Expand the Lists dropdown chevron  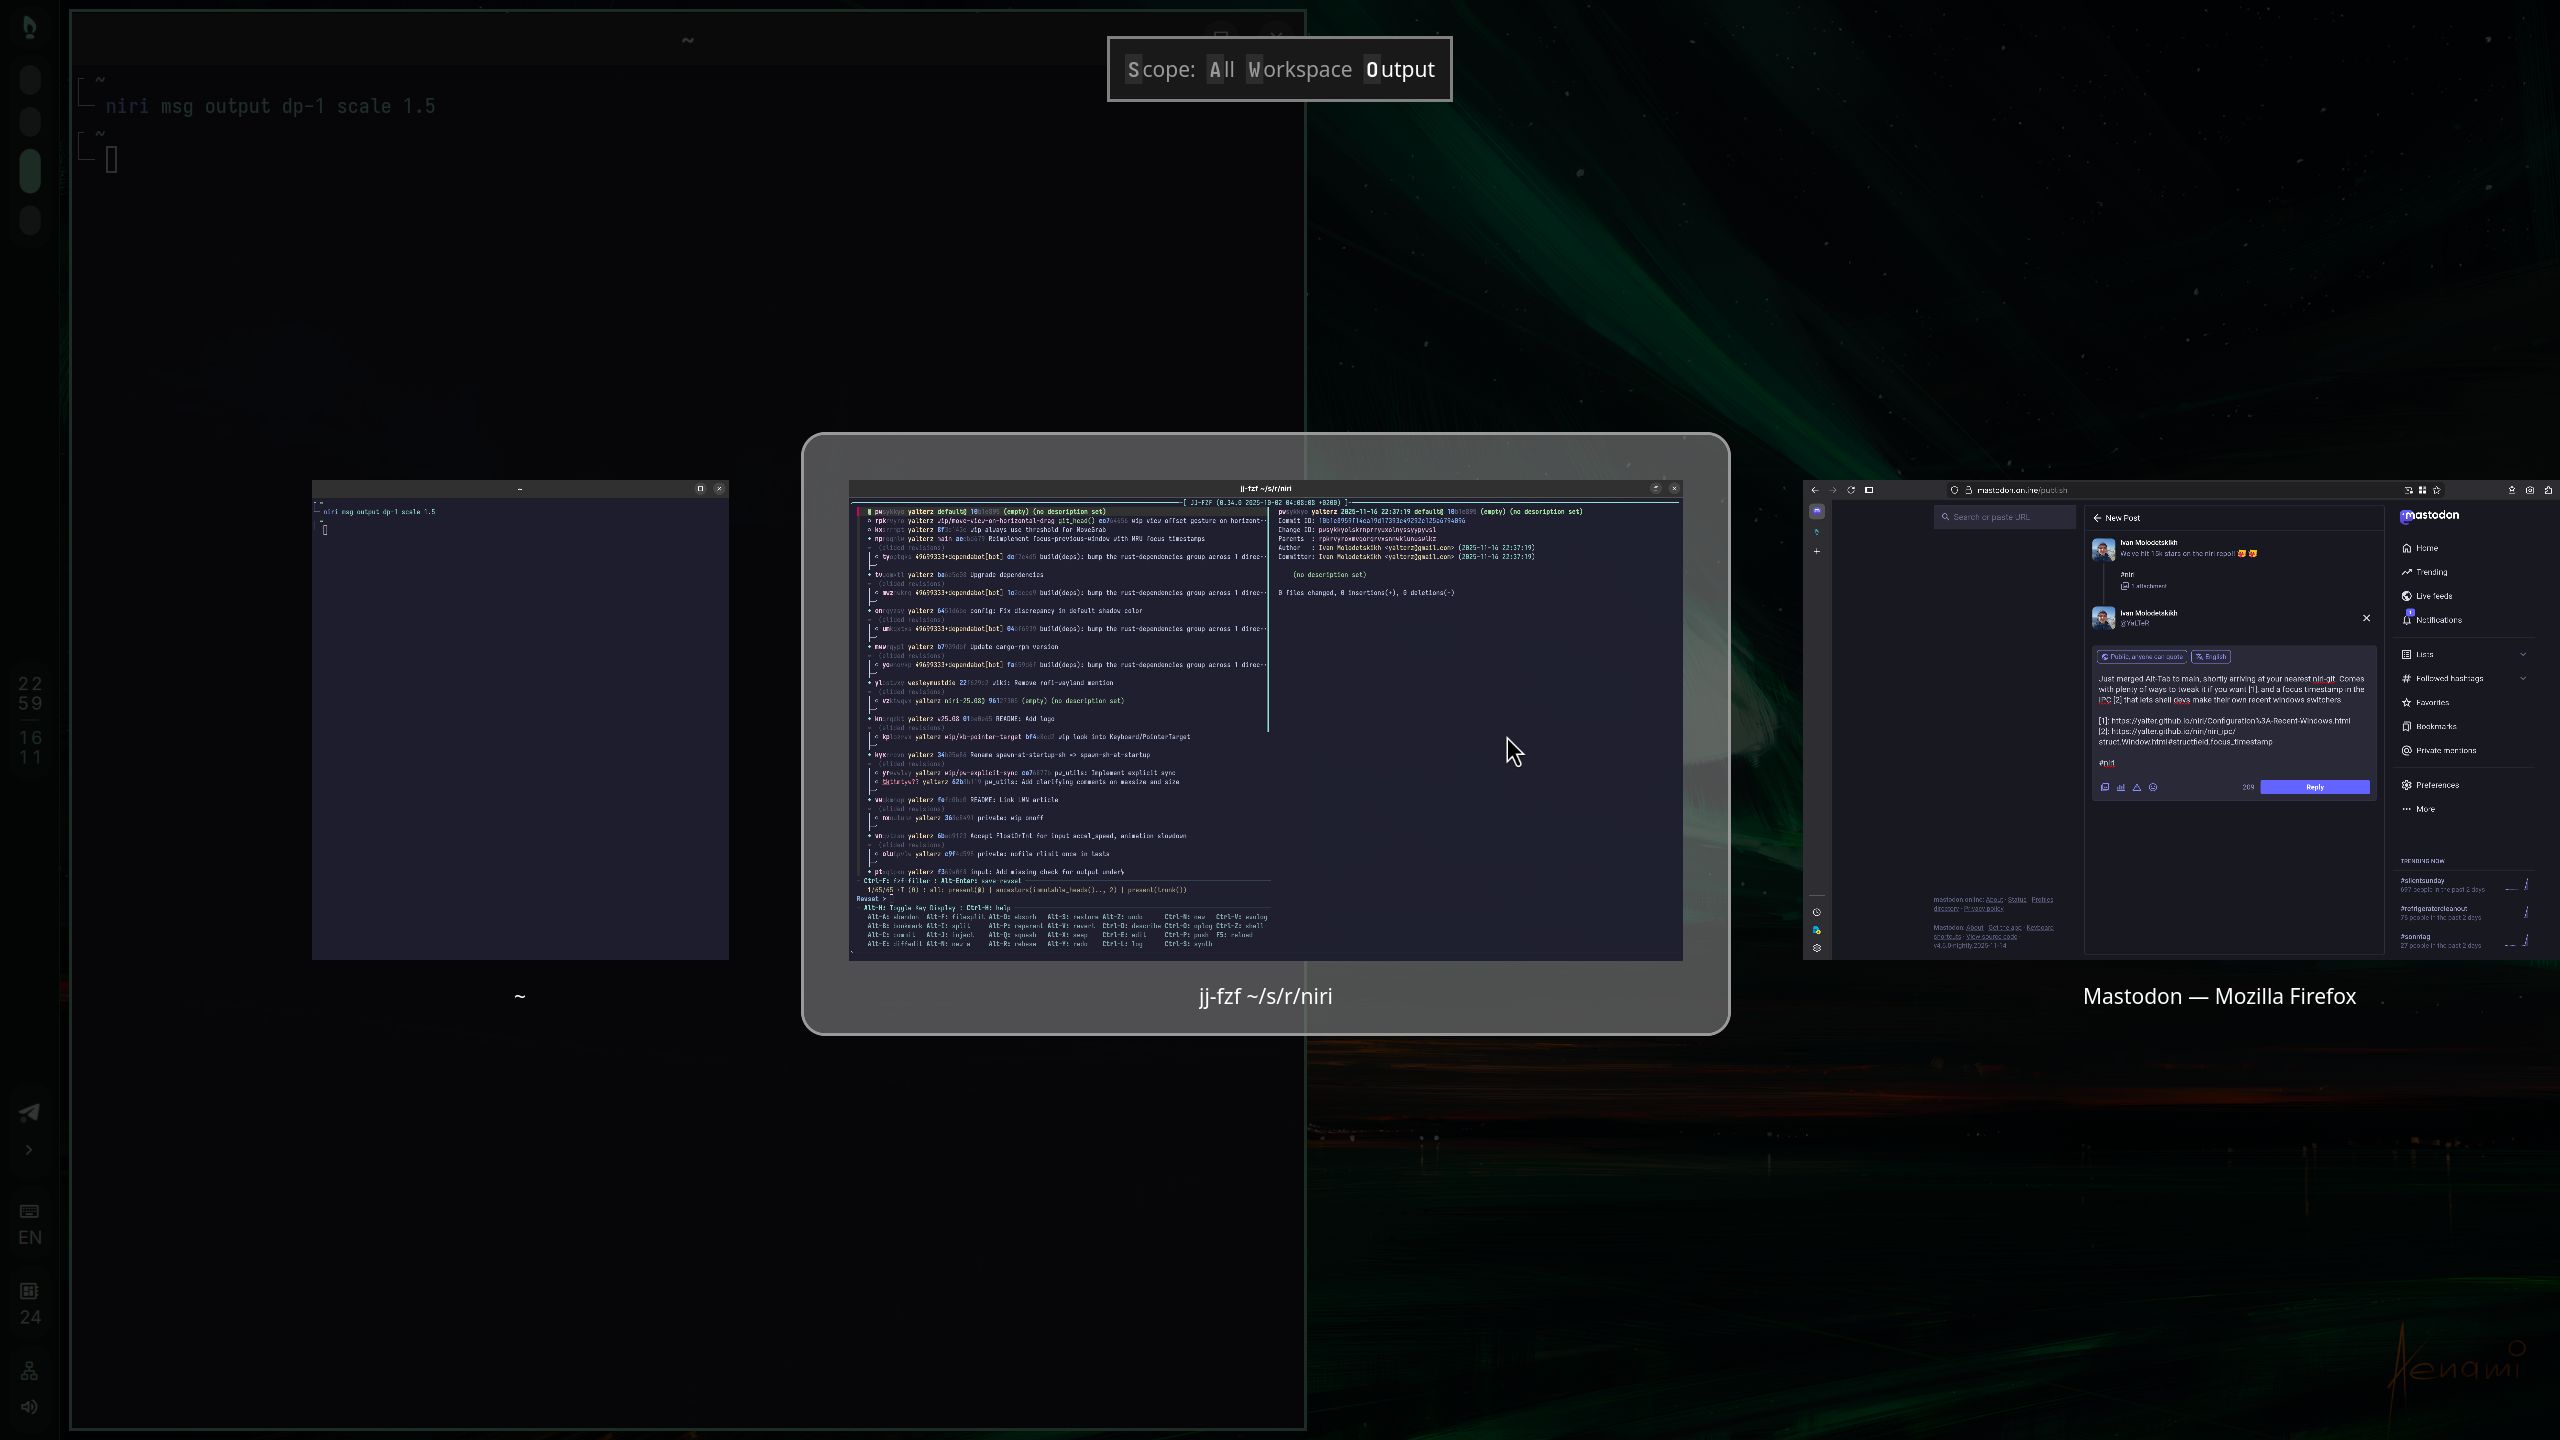coord(2524,654)
